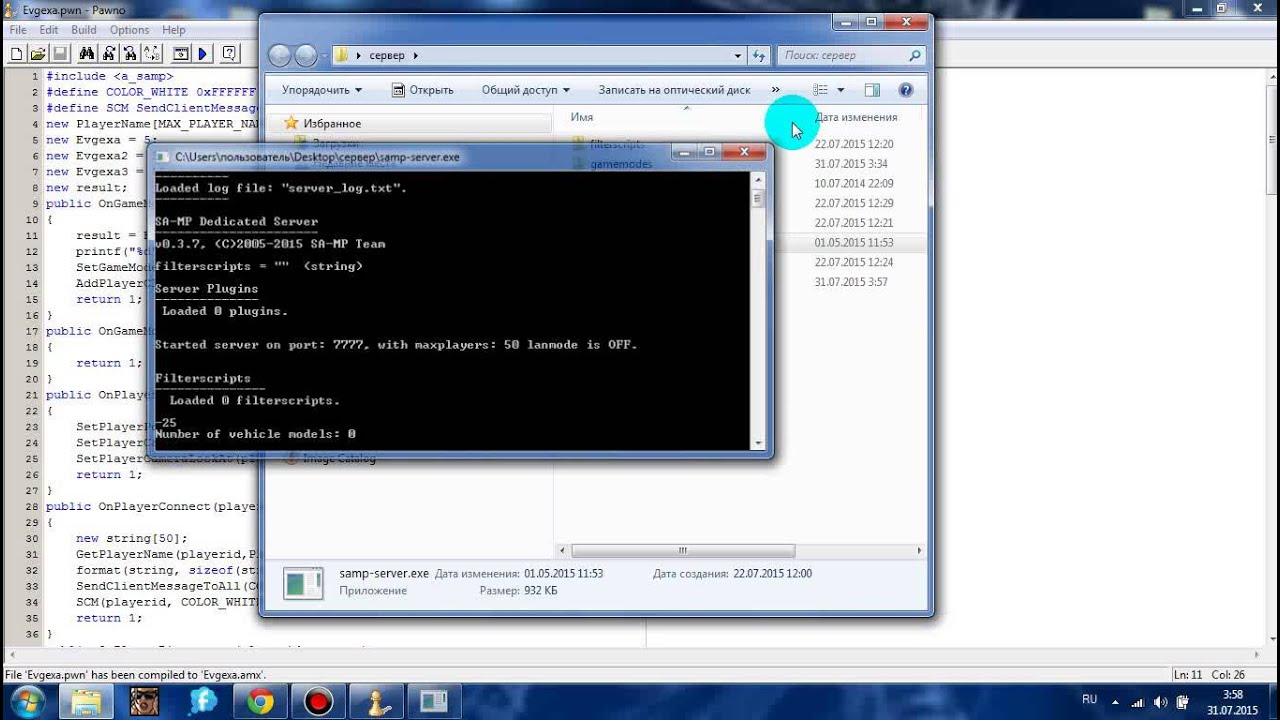The height and width of the screenshot is (720, 1280).
Task: Select 'Избранное' in the Explorer navigation pane
Action: (x=332, y=123)
